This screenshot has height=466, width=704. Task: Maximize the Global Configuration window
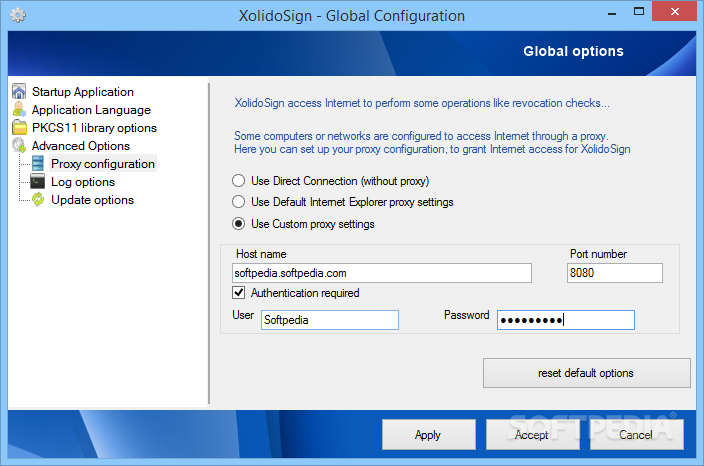click(x=638, y=12)
